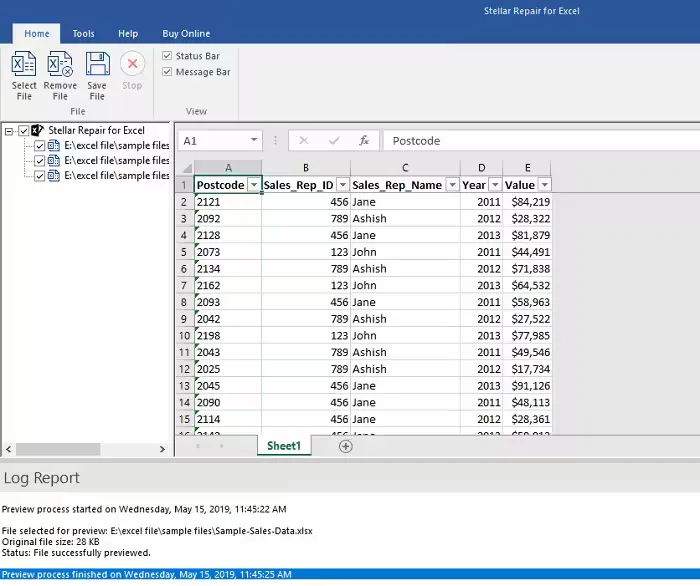
Task: Select column D header
Action: coord(481,168)
